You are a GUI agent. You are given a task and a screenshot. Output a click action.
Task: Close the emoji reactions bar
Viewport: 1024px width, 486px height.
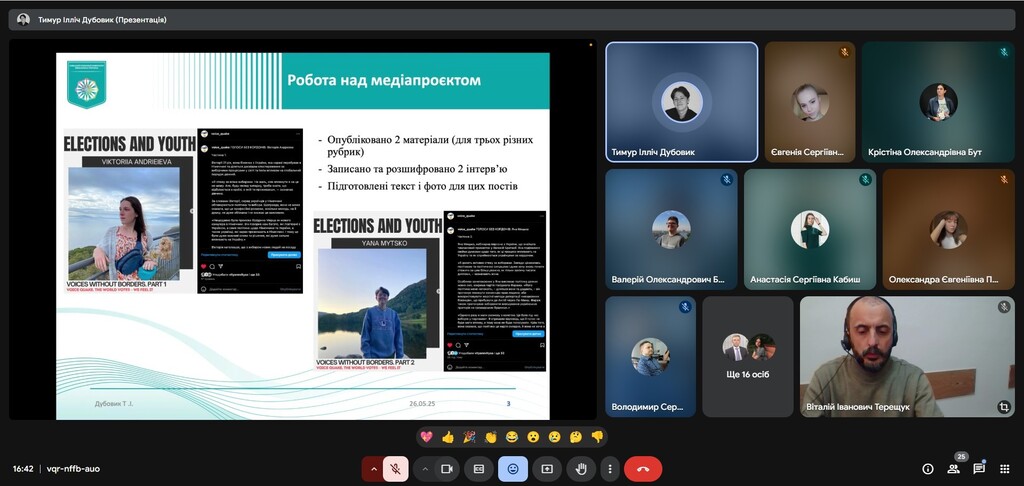(x=513, y=468)
